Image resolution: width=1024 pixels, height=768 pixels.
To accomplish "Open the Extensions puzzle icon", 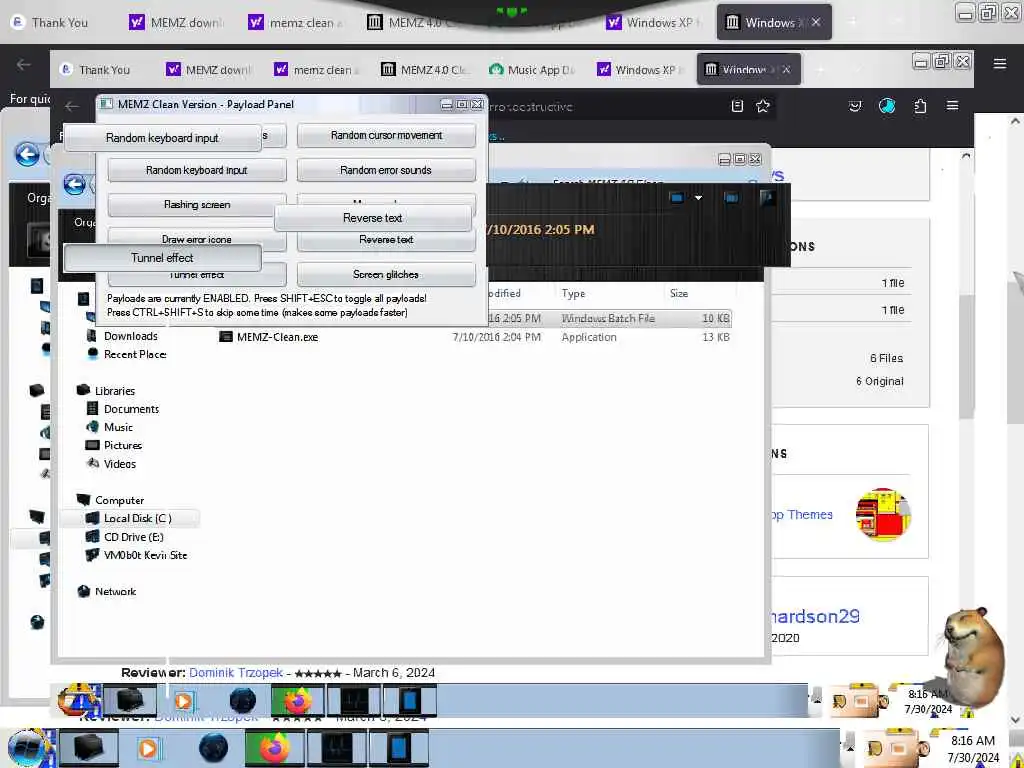I will coord(920,106).
